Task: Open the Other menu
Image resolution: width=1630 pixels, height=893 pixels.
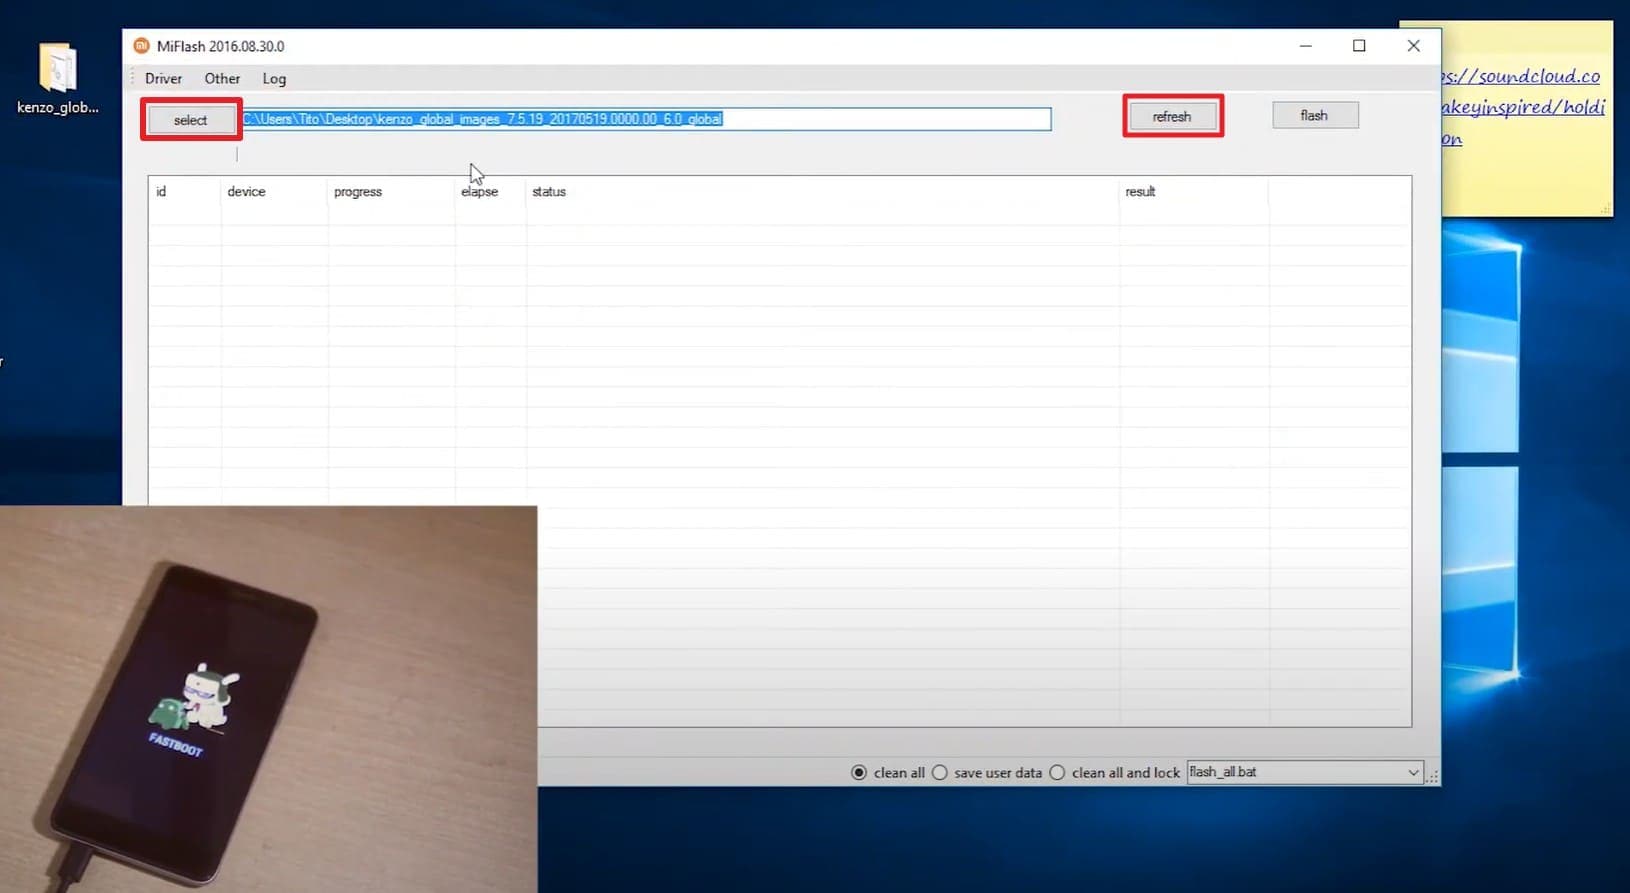Action: pos(222,78)
